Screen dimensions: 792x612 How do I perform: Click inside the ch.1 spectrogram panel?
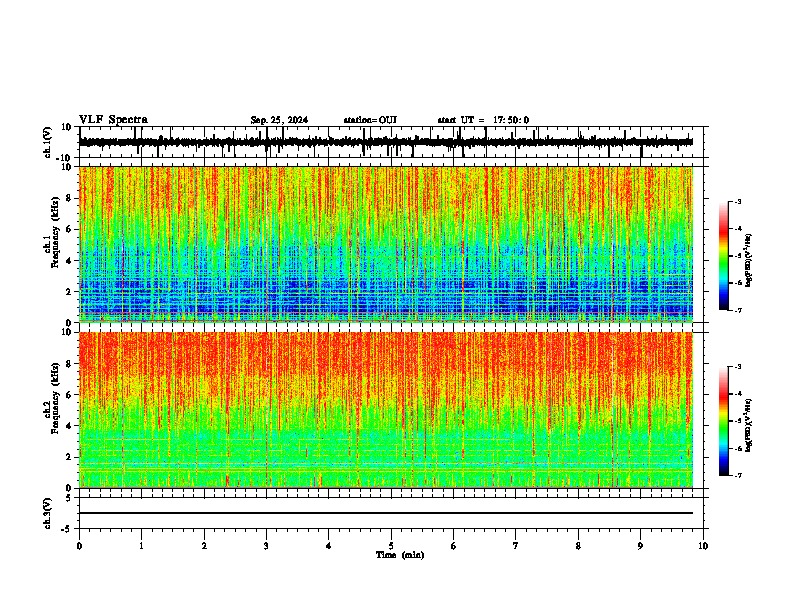(x=385, y=244)
